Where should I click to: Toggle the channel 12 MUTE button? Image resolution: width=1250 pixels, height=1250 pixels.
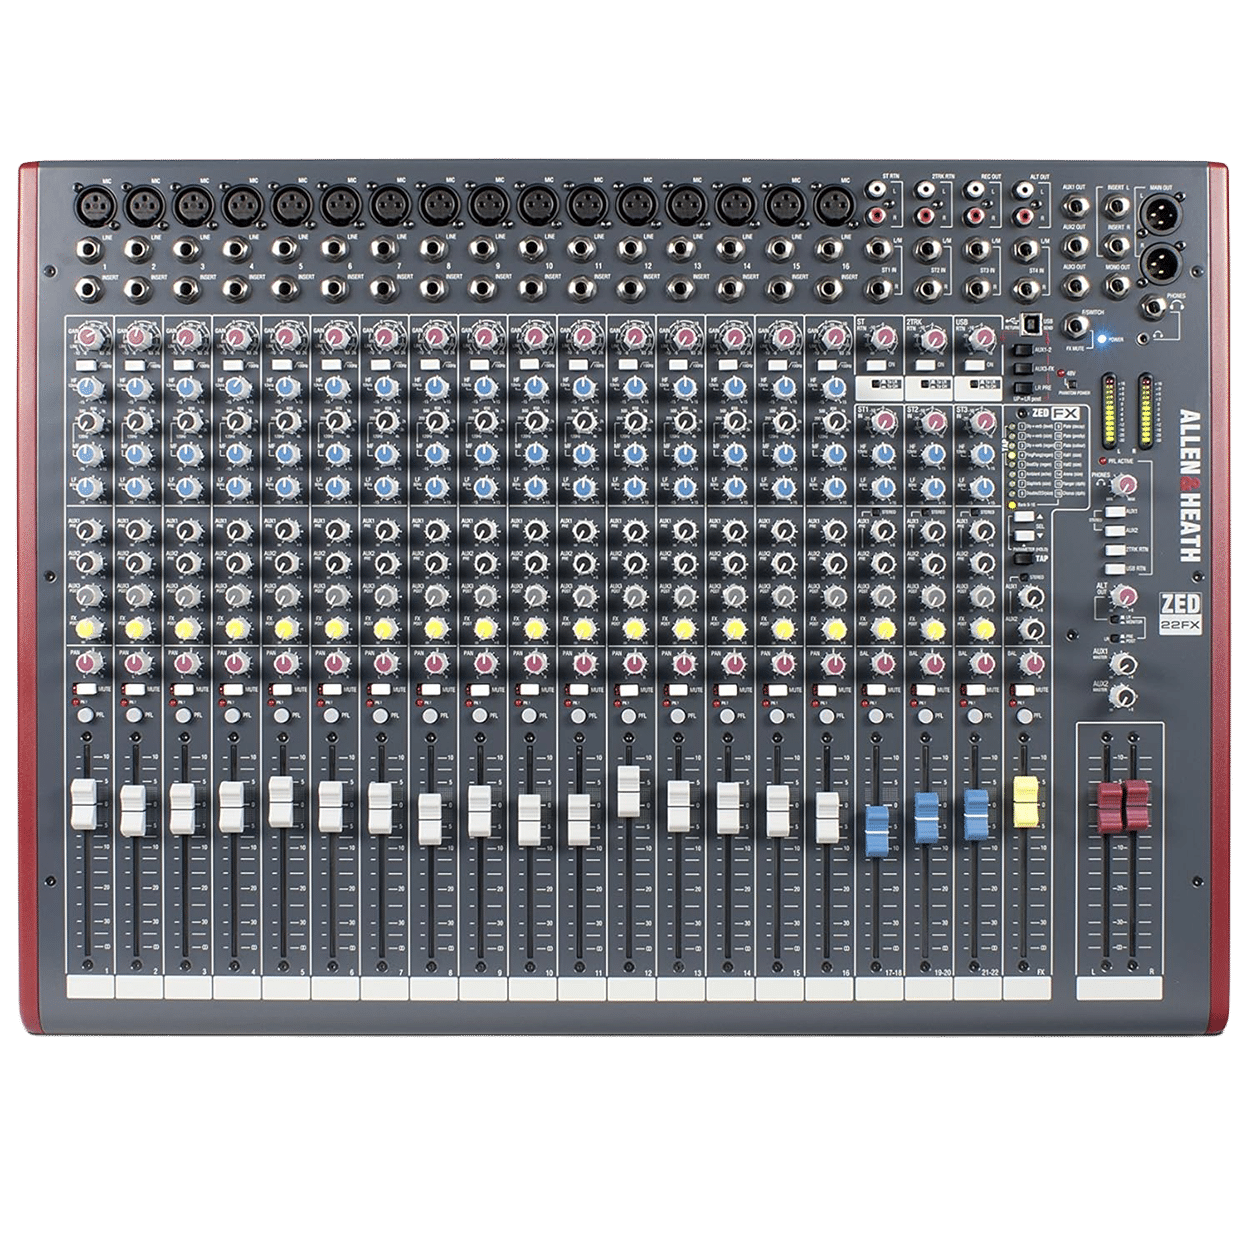pos(629,689)
